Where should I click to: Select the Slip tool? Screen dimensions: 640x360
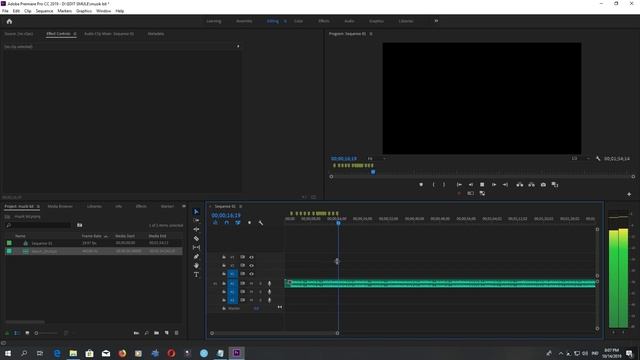pyautogui.click(x=196, y=247)
